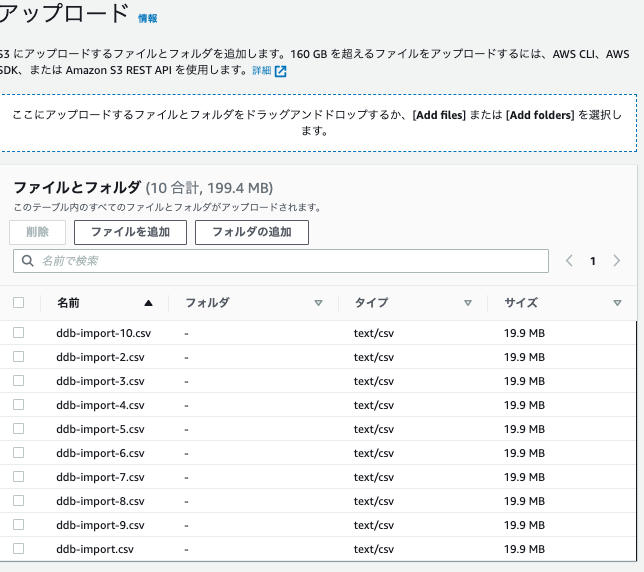Image resolution: width=644 pixels, height=572 pixels.
Task: Check the ddb-import-7.csv checkbox
Action: (18, 476)
